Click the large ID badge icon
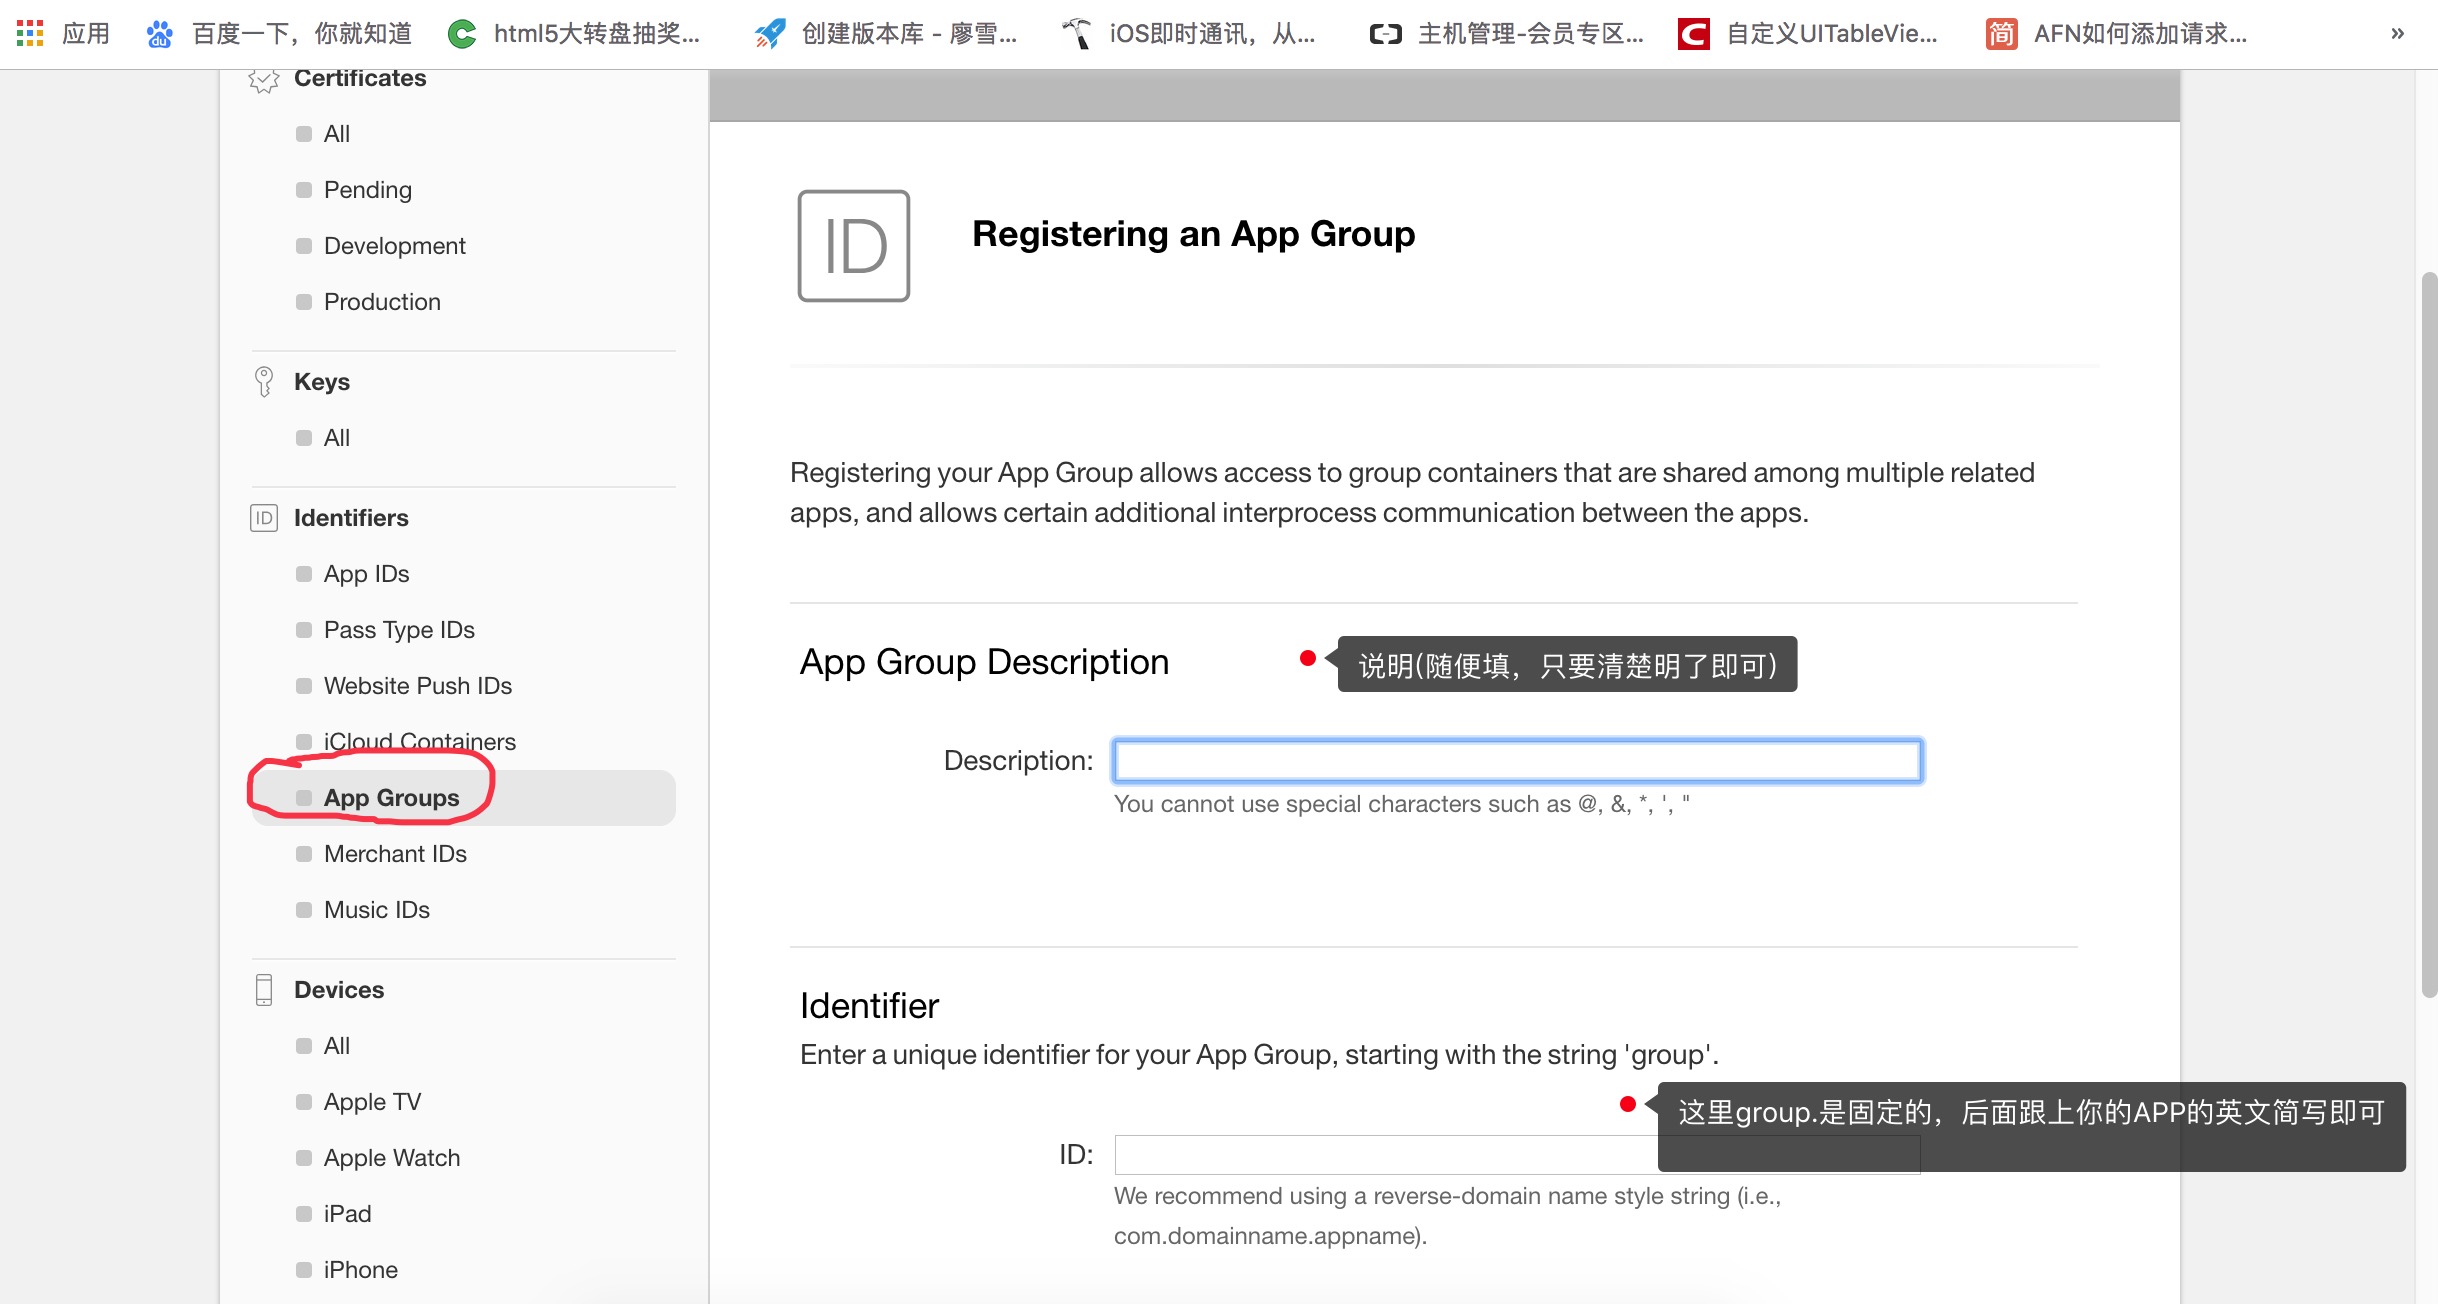Image resolution: width=2438 pixels, height=1304 pixels. 853,246
